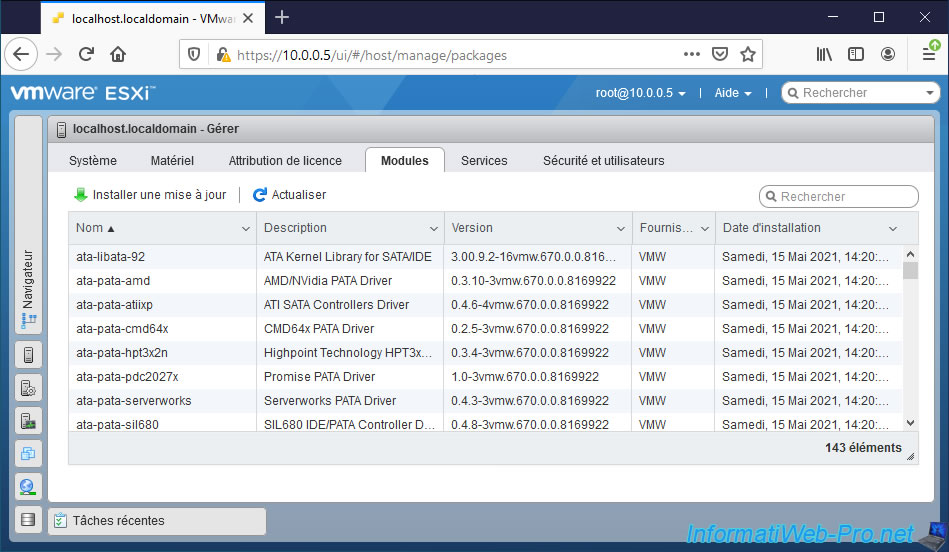
Task: Click the browser address bar URL
Action: (x=372, y=55)
